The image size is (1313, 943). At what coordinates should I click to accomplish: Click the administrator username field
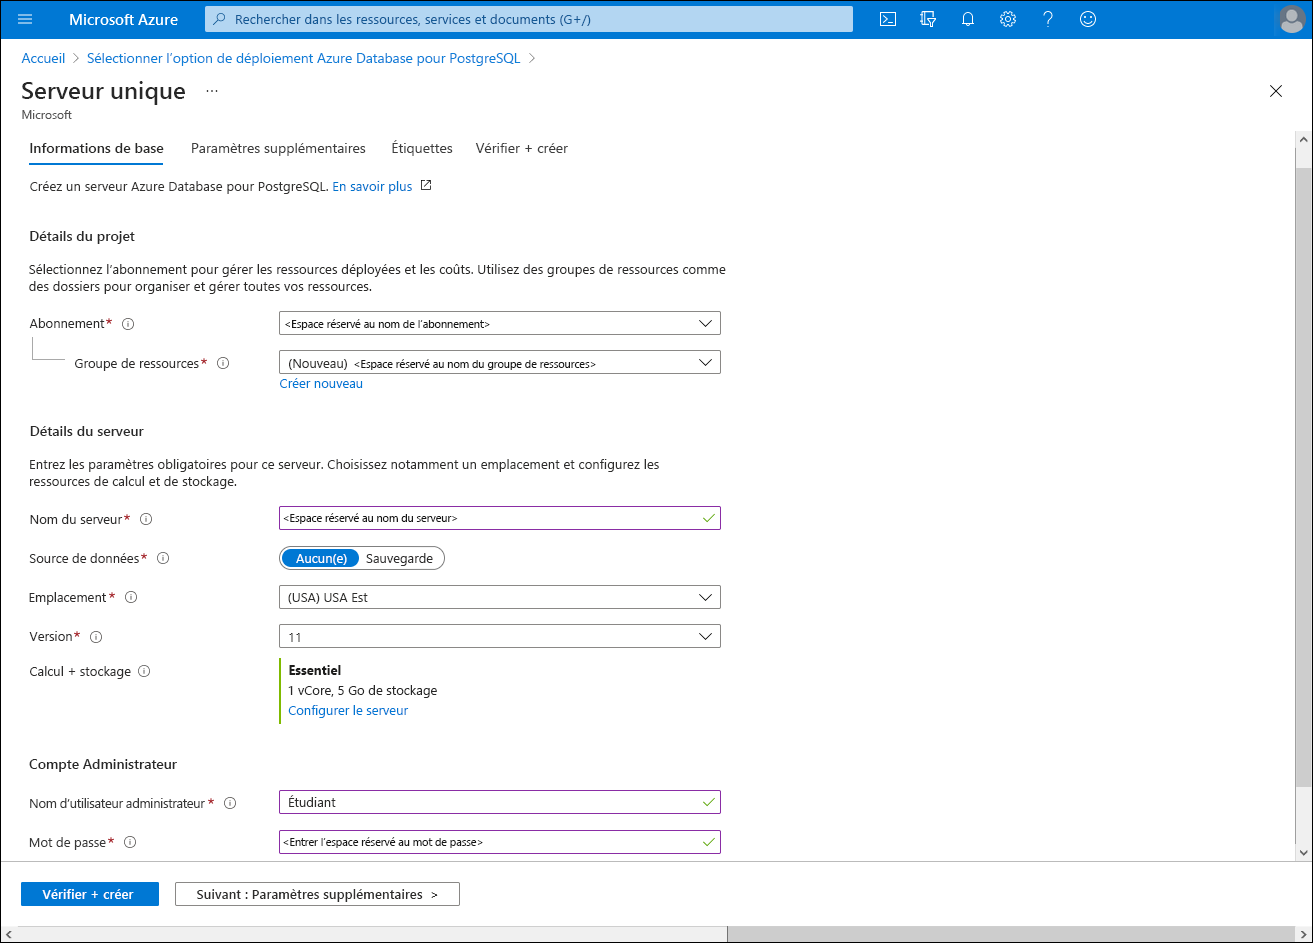coord(500,803)
